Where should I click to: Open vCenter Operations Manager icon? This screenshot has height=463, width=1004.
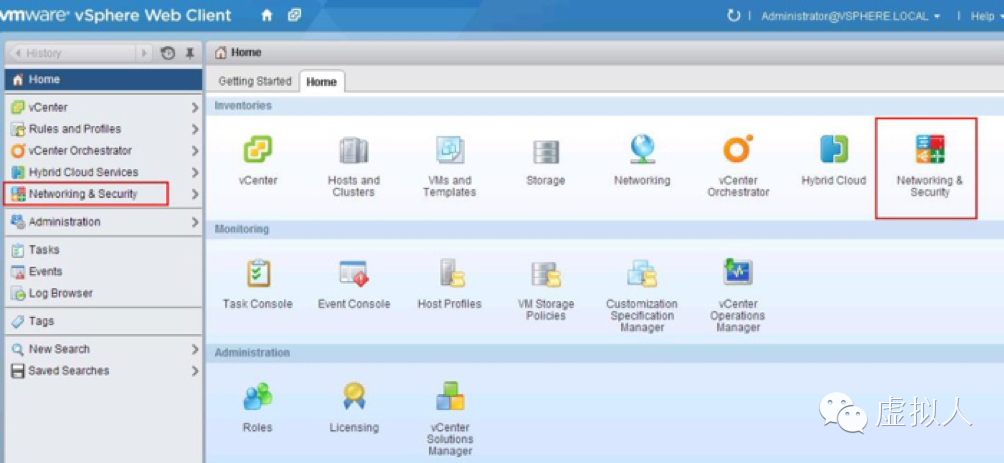tap(738, 272)
